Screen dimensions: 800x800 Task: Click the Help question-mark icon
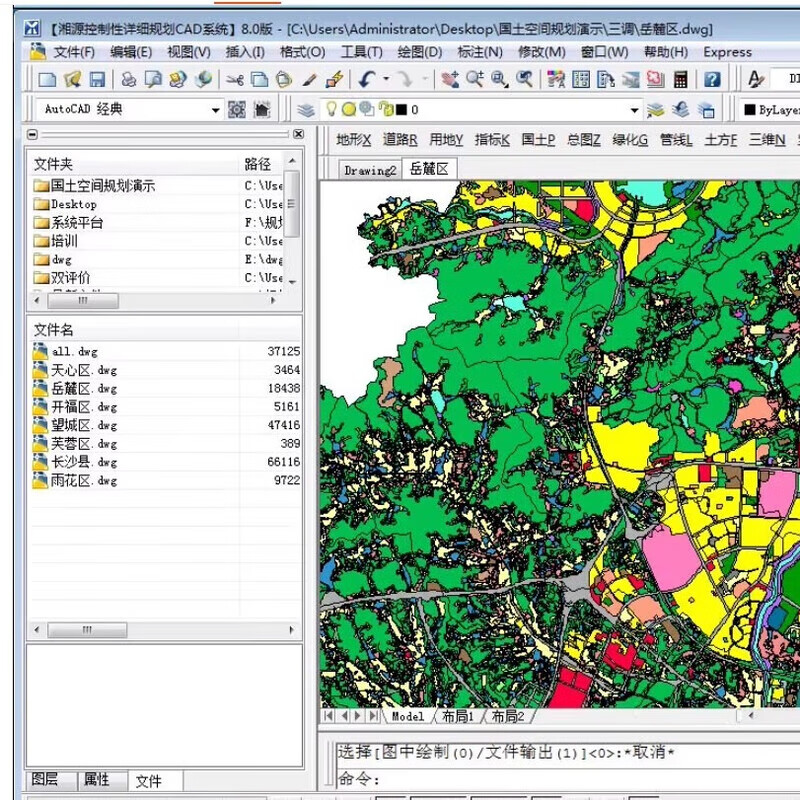pyautogui.click(x=712, y=78)
